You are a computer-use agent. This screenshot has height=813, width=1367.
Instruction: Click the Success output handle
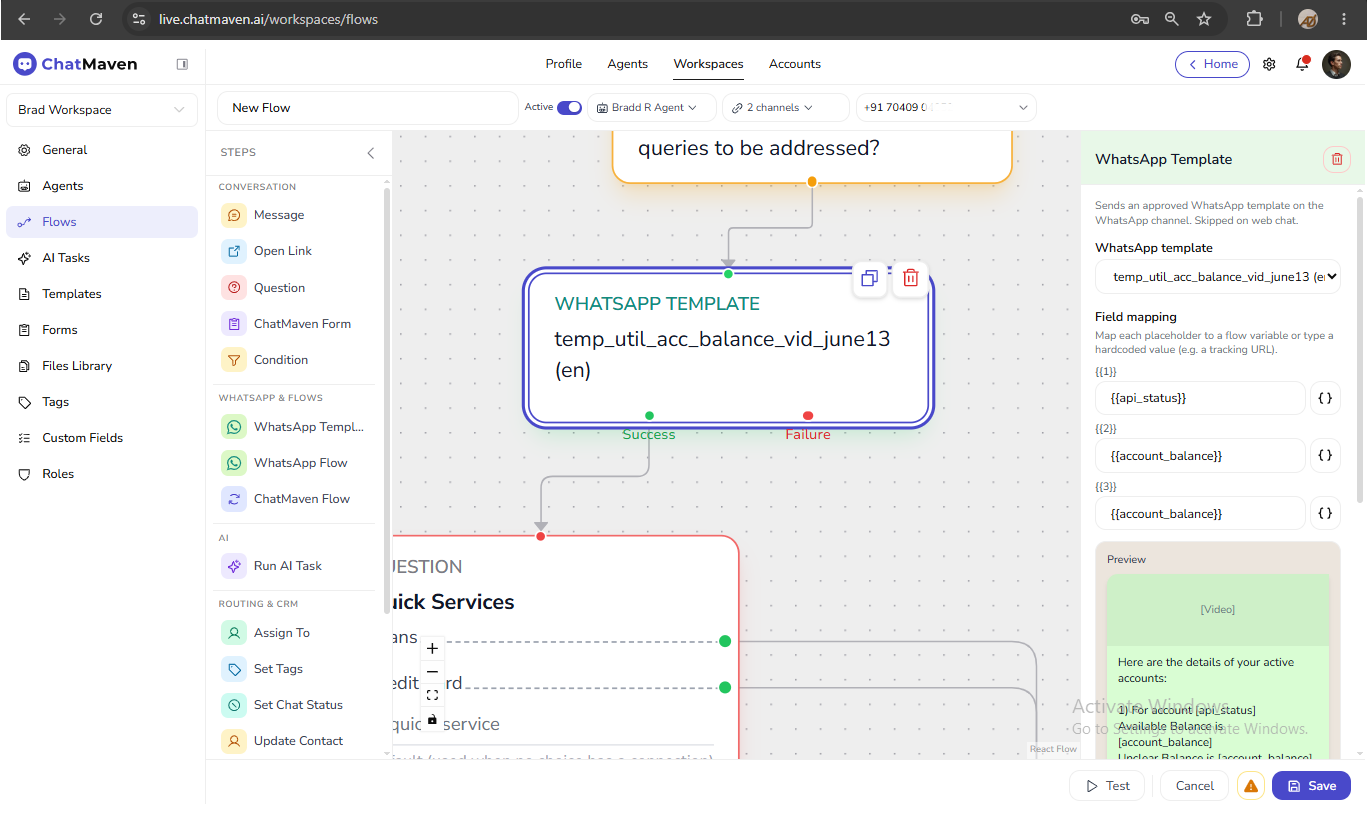pyautogui.click(x=649, y=416)
